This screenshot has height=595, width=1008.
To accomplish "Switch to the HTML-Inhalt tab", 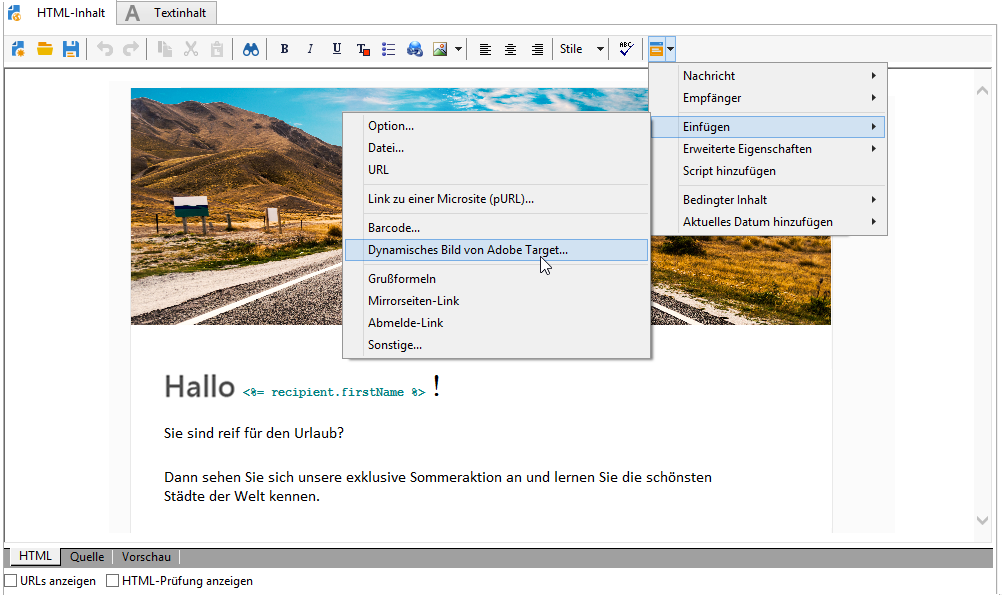I will pos(59,13).
